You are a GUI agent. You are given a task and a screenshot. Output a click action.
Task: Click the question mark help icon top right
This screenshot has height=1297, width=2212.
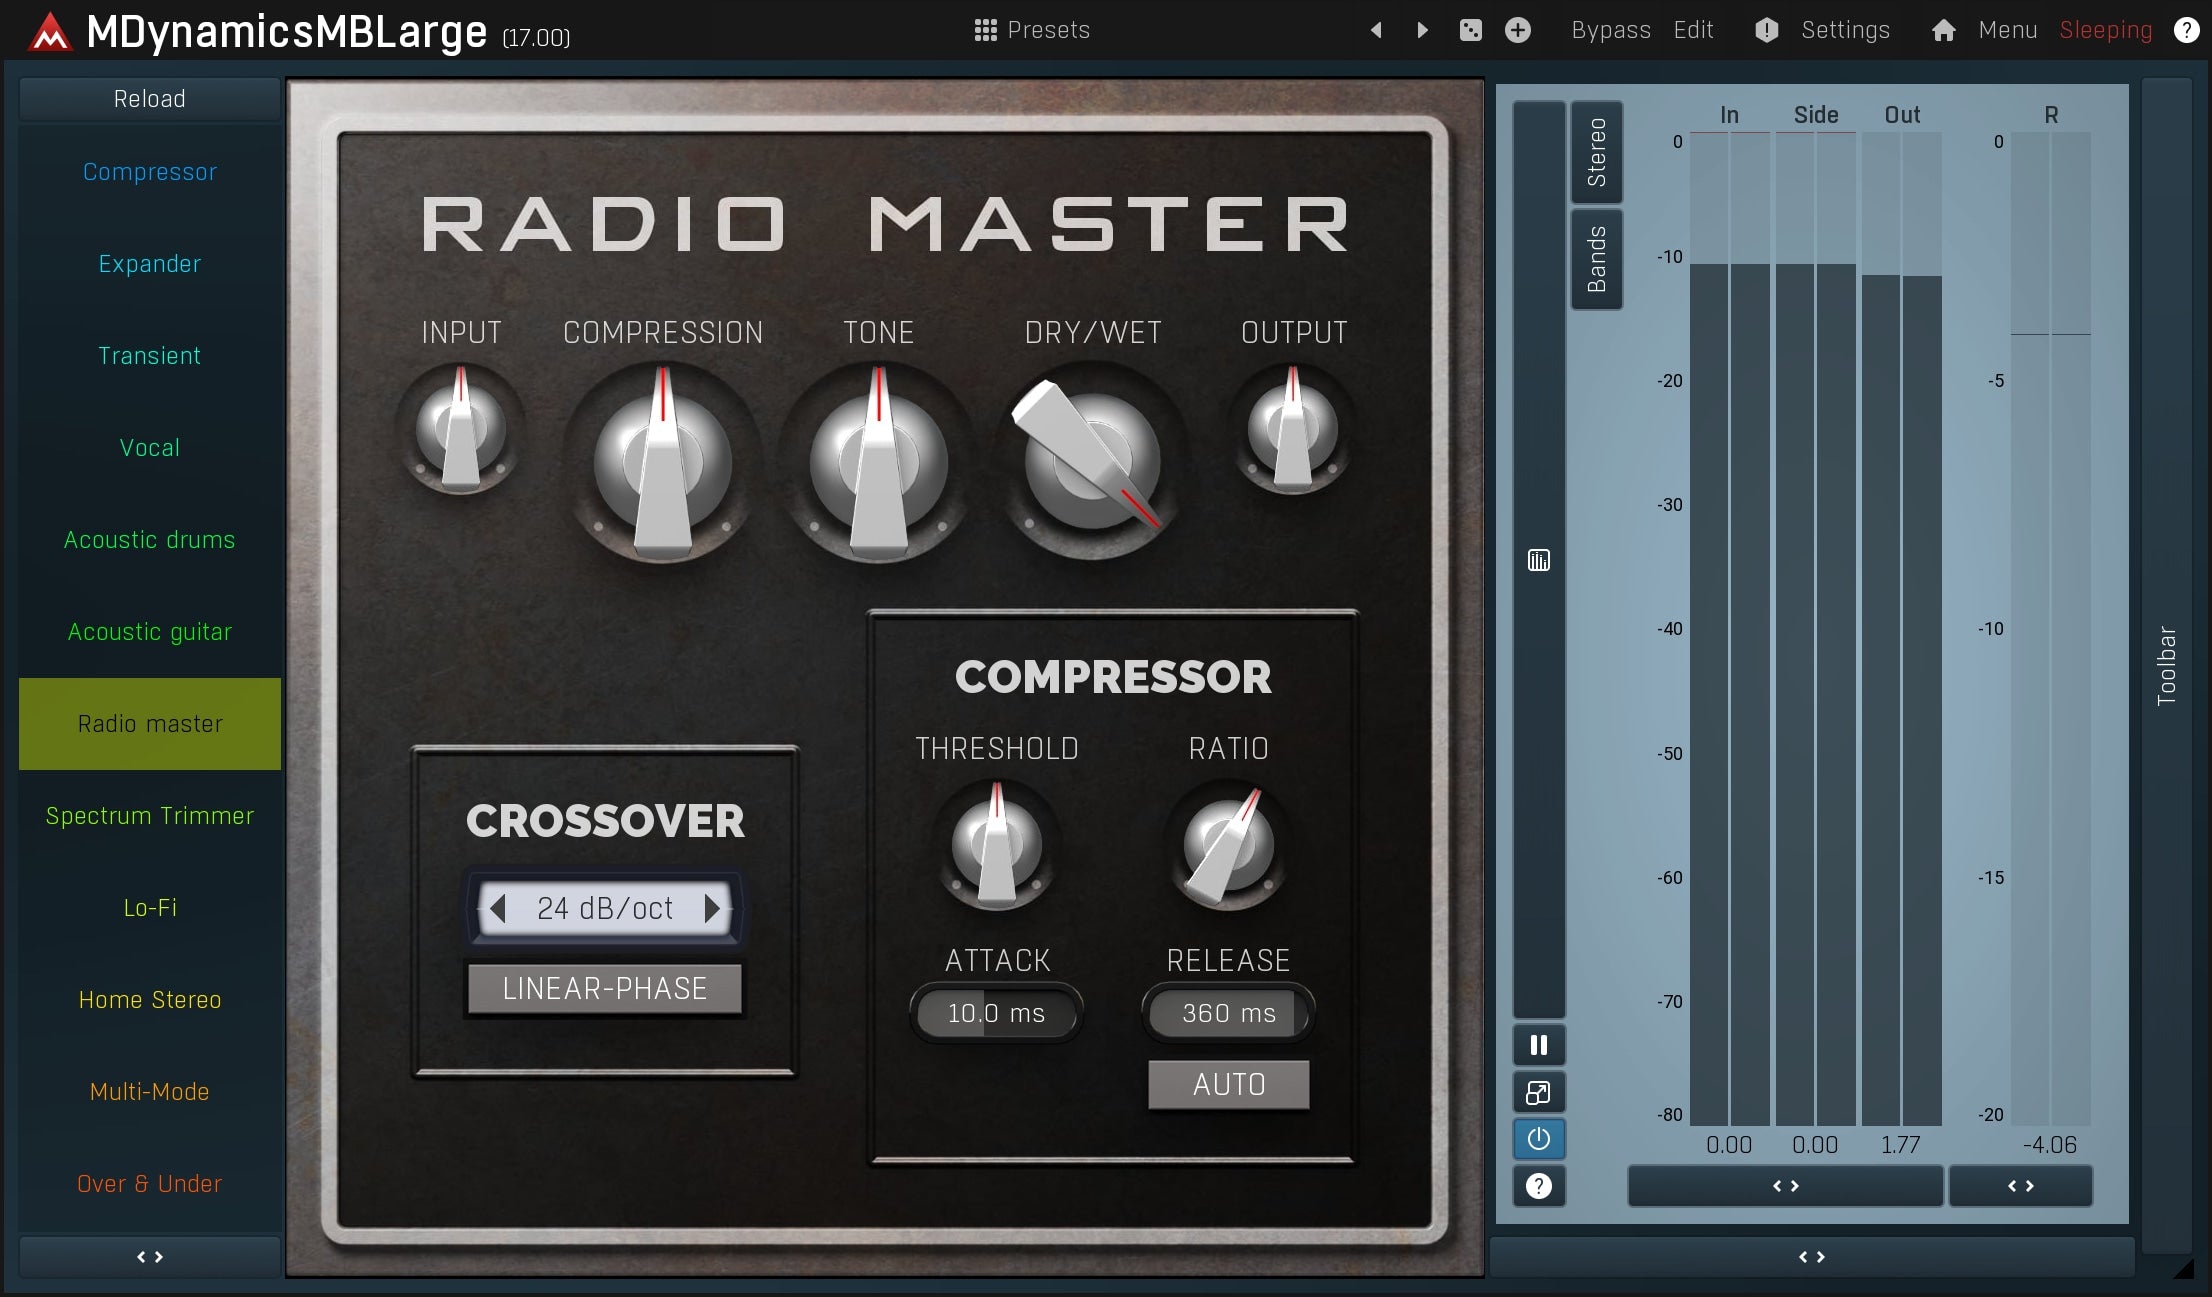(x=2186, y=30)
